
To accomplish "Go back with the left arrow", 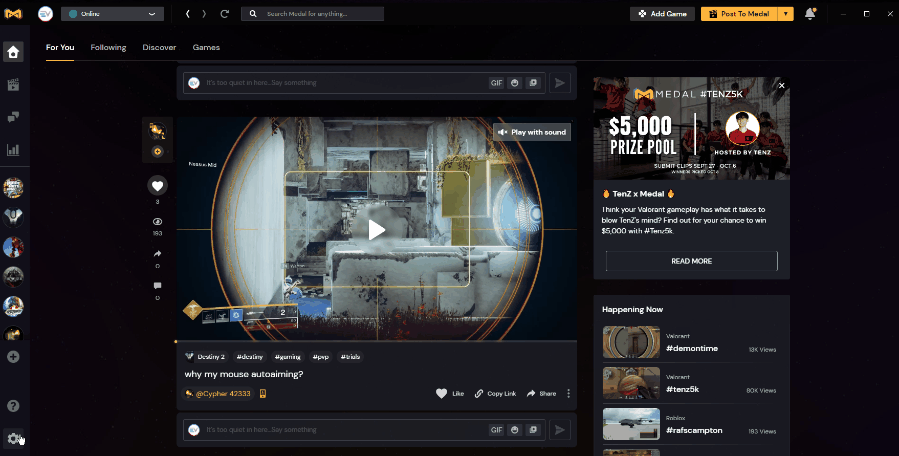I will 187,14.
